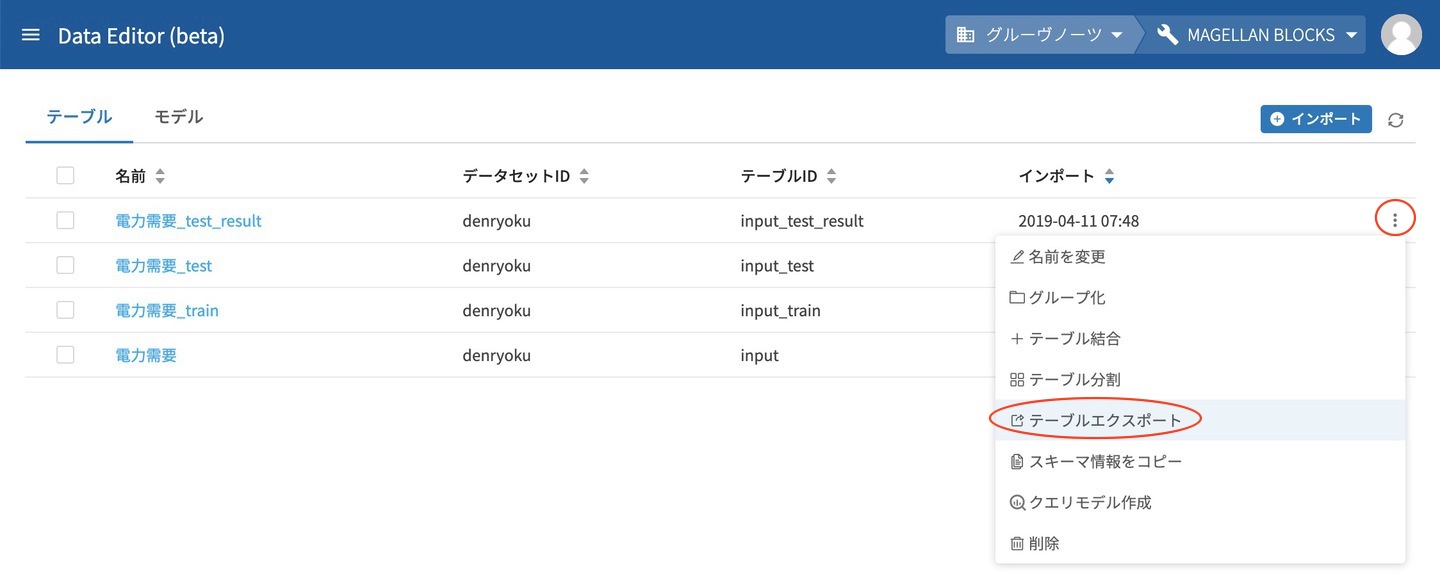Open the hamburger navigation menu
The width and height of the screenshot is (1440, 588).
pyautogui.click(x=31, y=35)
